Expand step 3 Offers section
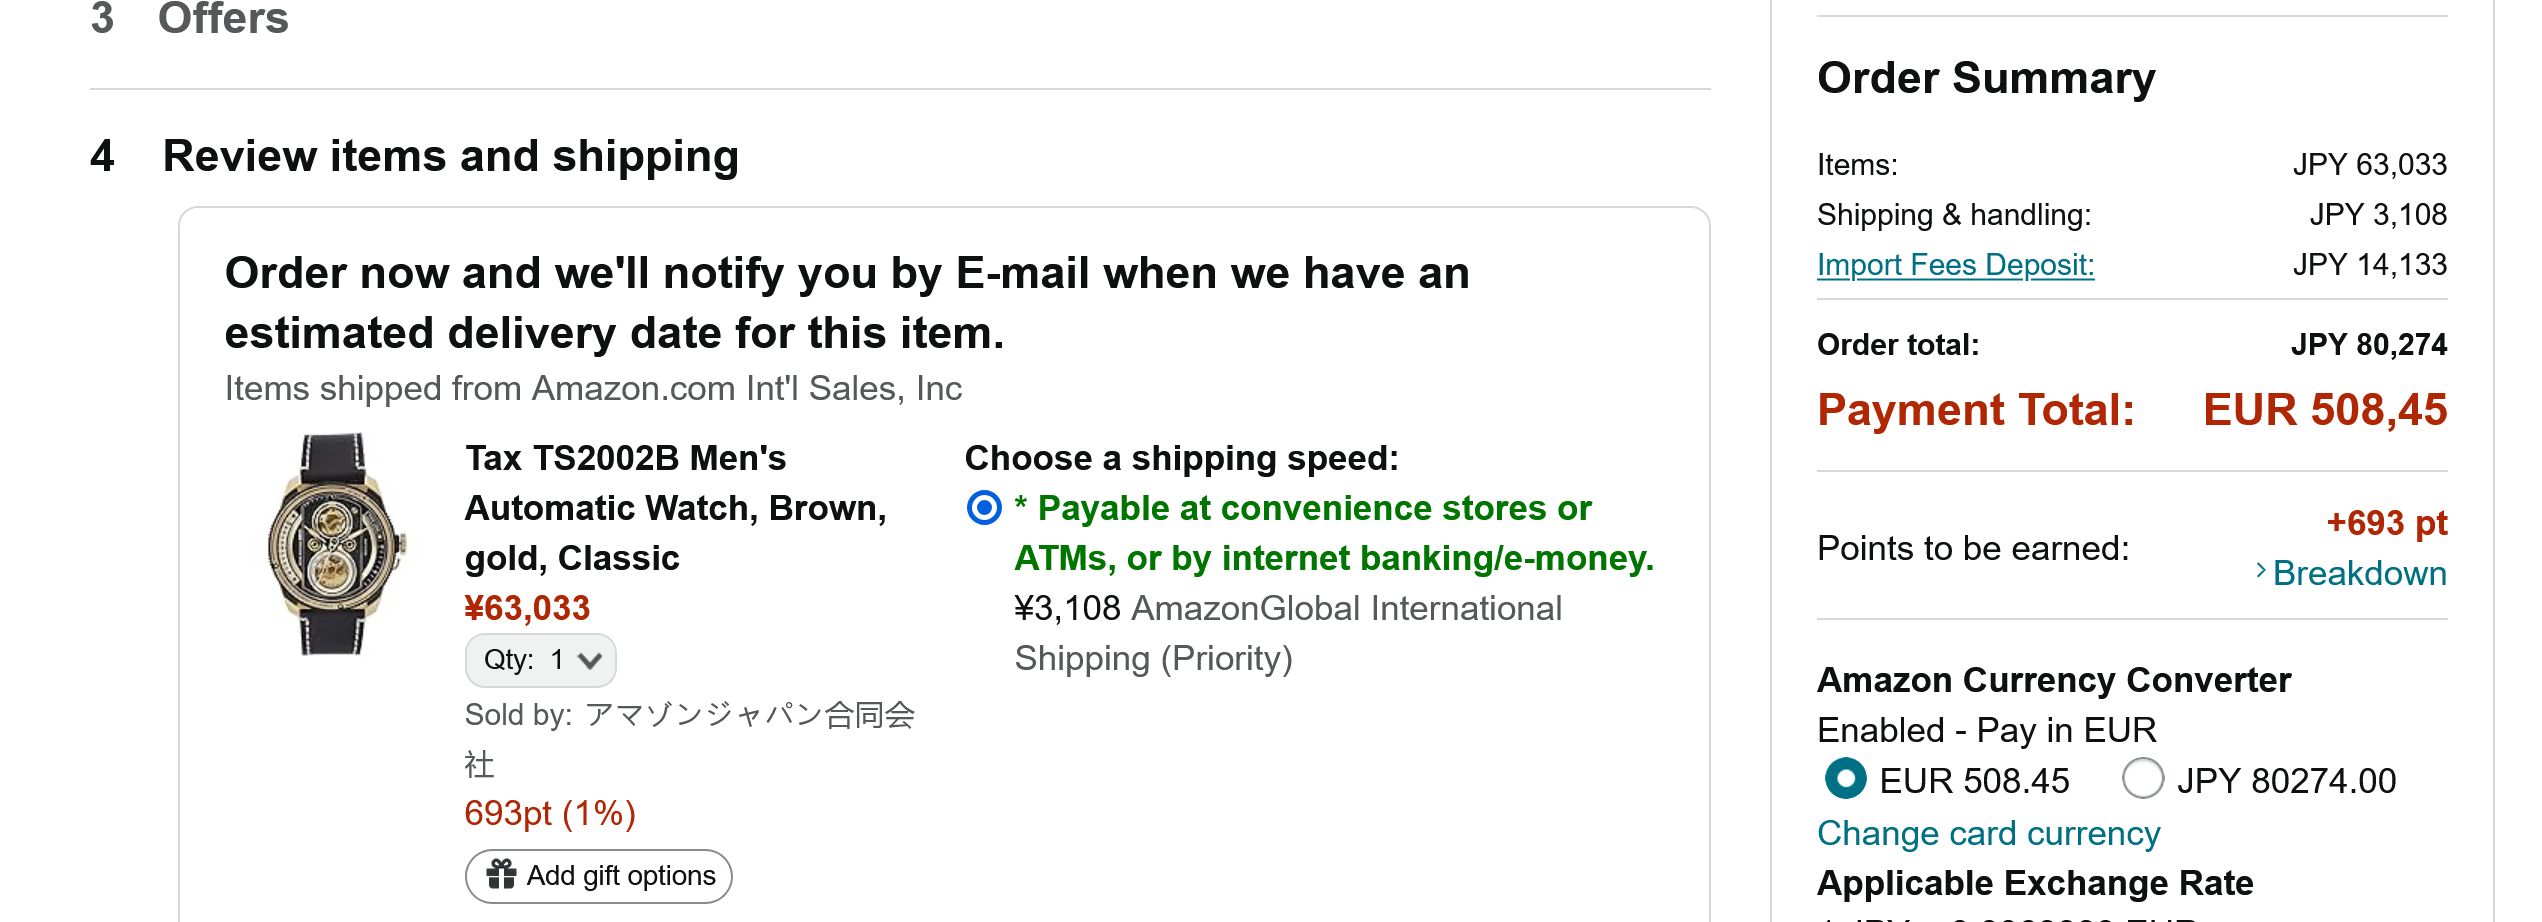This screenshot has width=2542, height=922. pos(222,18)
